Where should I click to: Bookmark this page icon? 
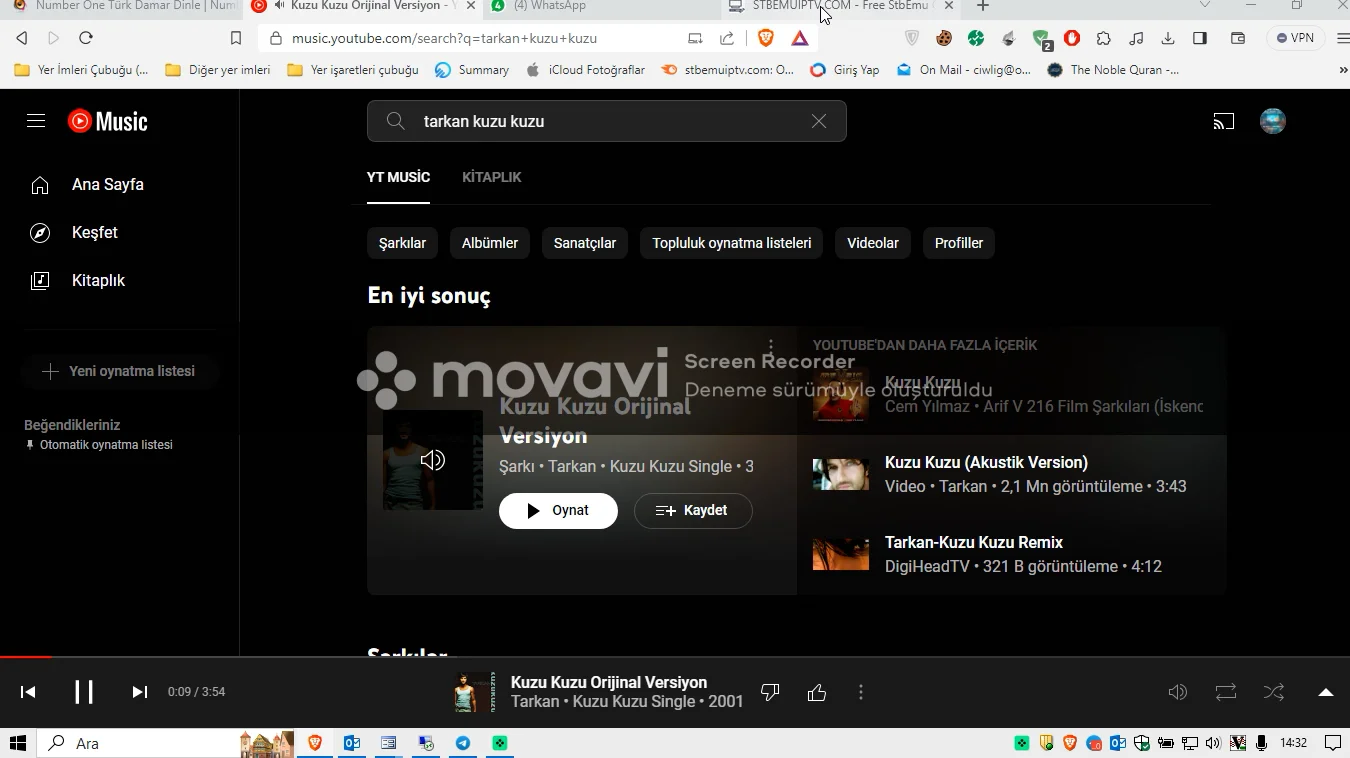(x=236, y=38)
